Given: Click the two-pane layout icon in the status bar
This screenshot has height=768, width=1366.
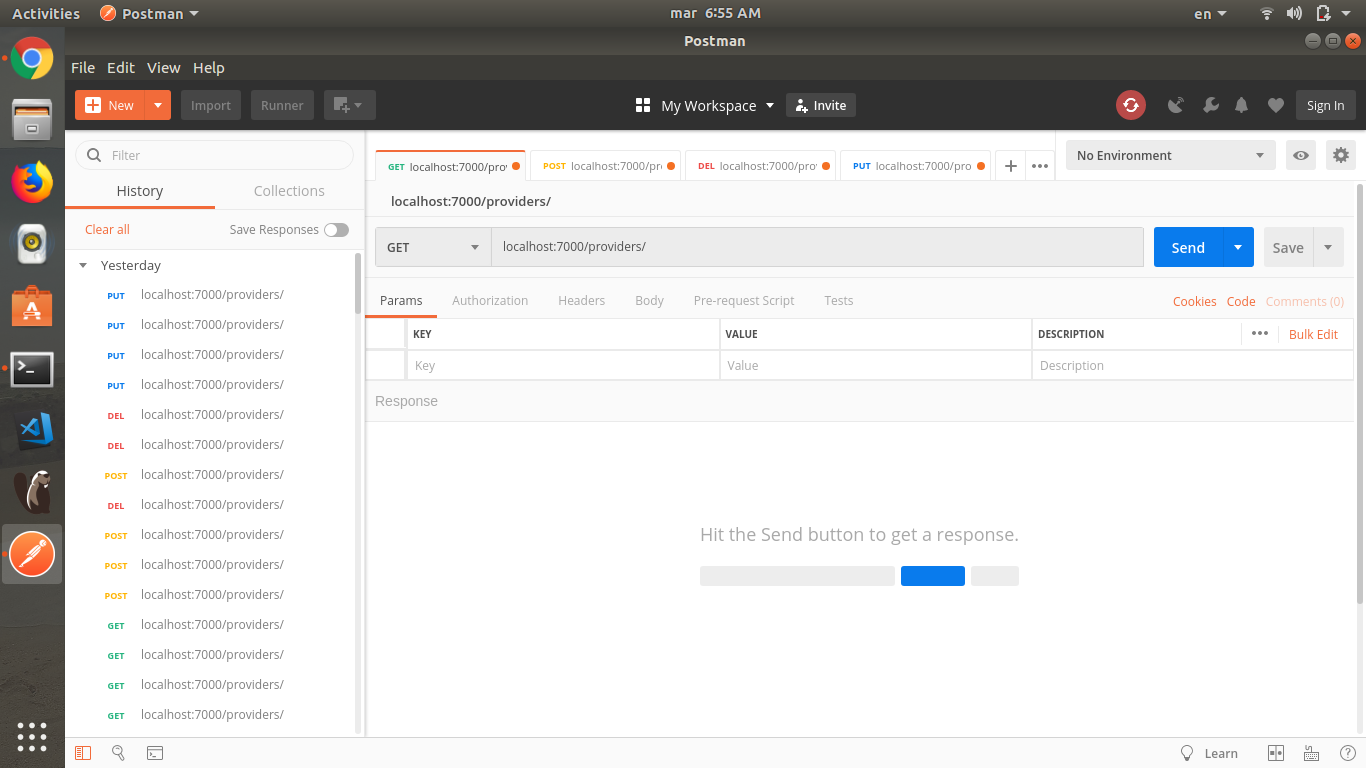Looking at the screenshot, I should tap(1275, 753).
